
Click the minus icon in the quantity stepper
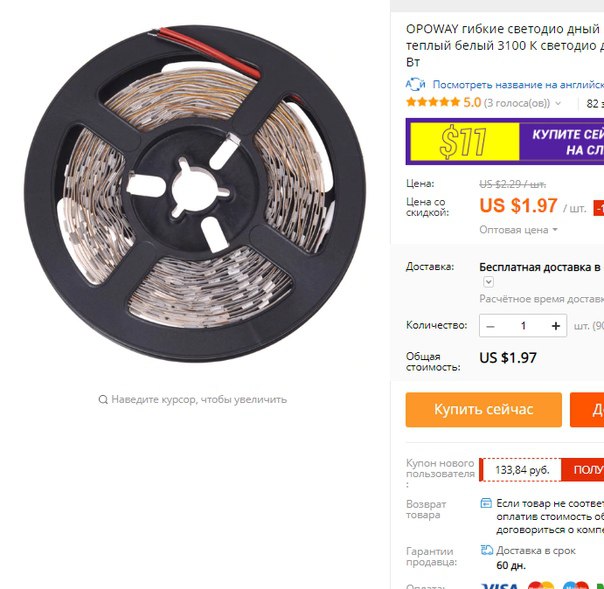pos(490,326)
